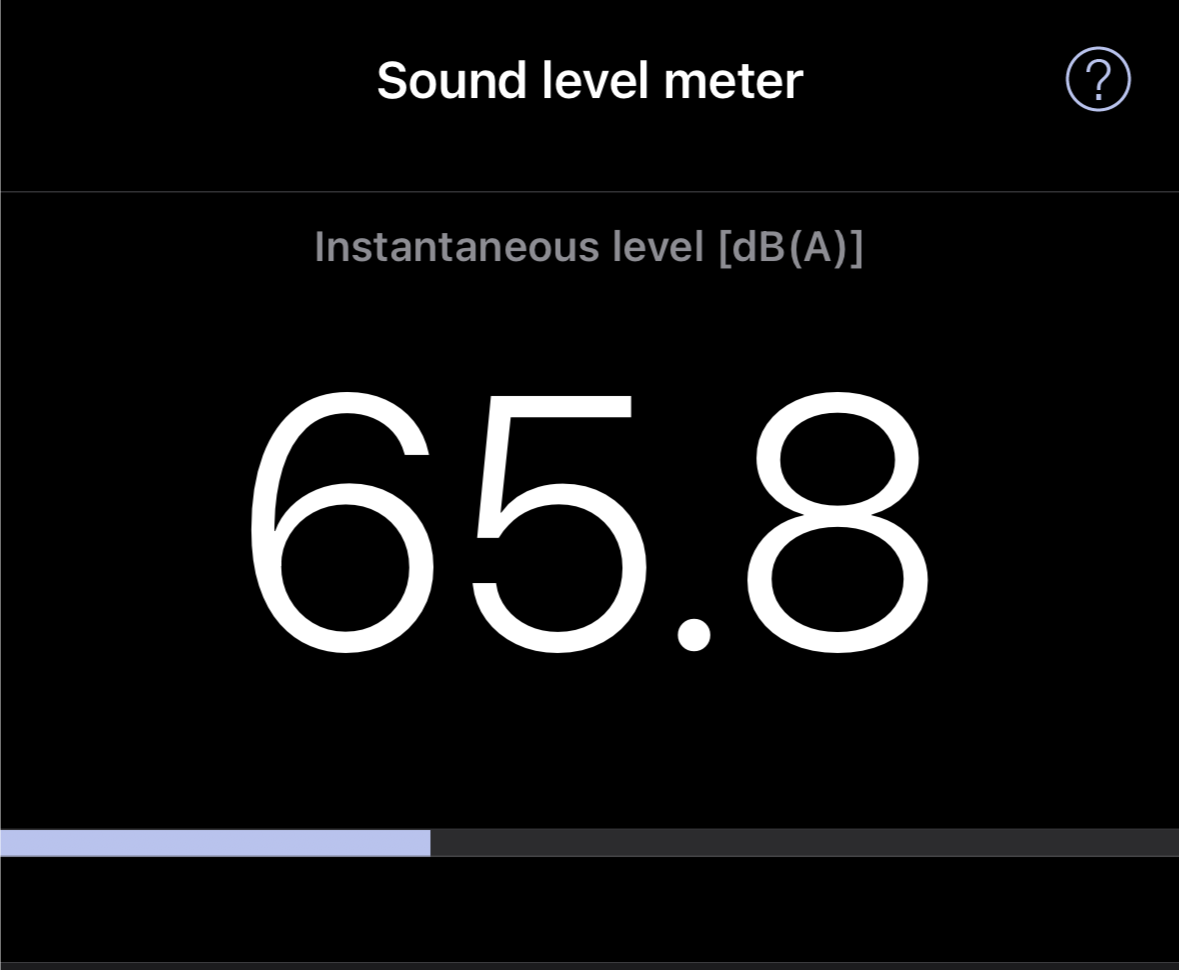The image size is (1179, 970).
Task: Click the filled lavender part of level bar
Action: pyautogui.click(x=215, y=843)
